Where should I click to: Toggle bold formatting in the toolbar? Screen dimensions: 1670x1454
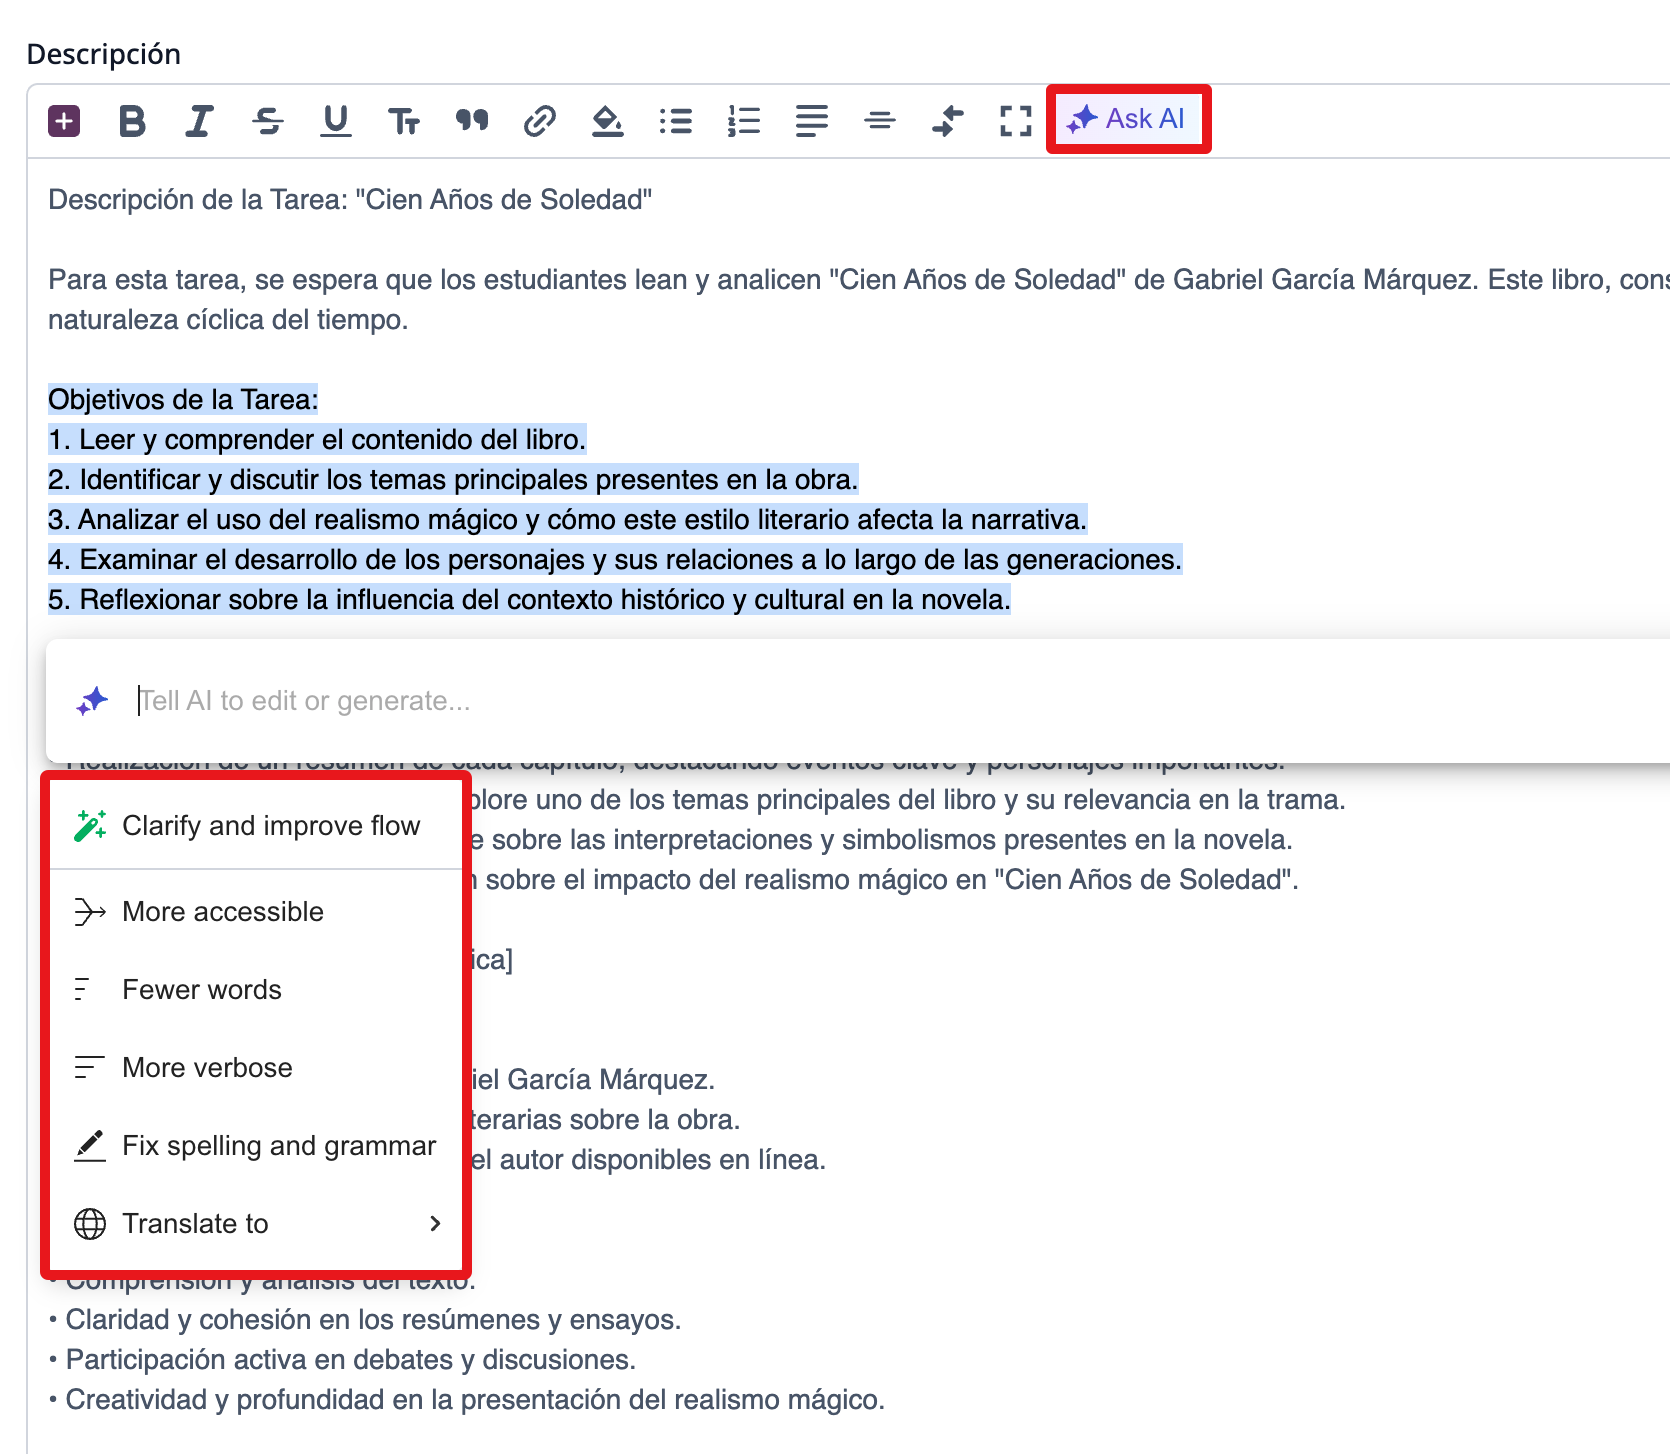click(x=132, y=121)
